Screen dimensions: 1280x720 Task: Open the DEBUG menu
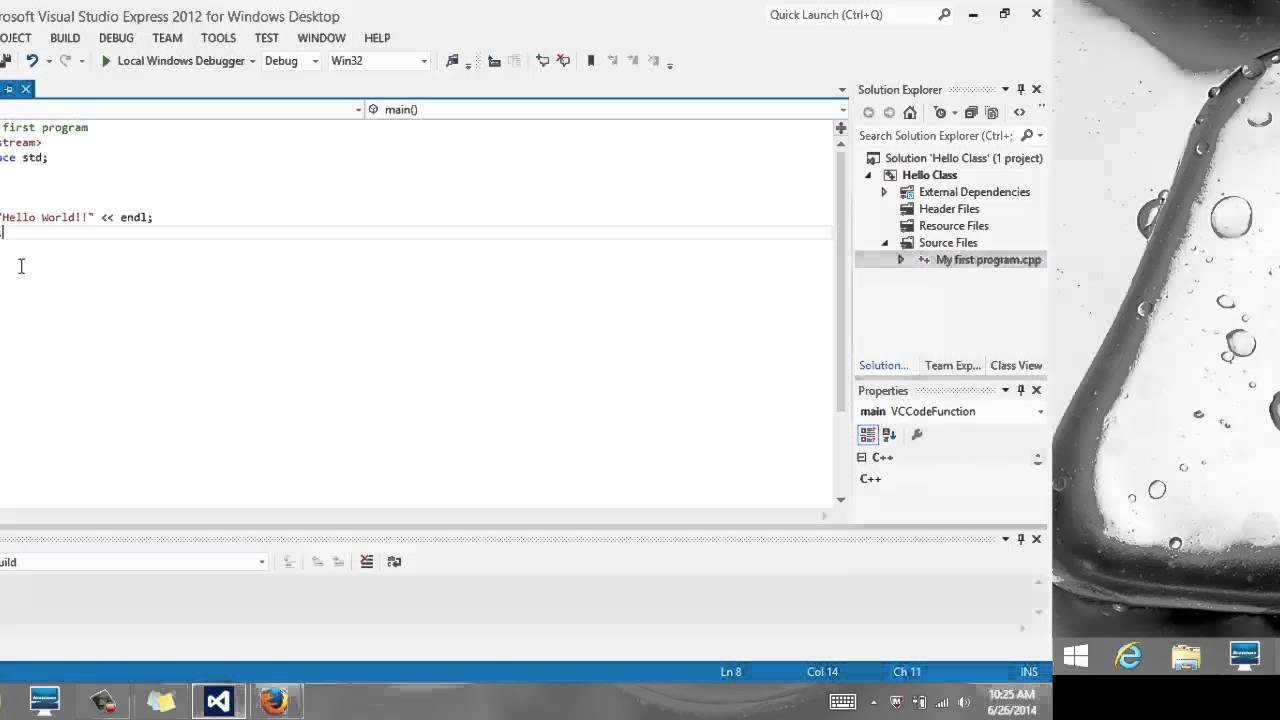[x=116, y=38]
